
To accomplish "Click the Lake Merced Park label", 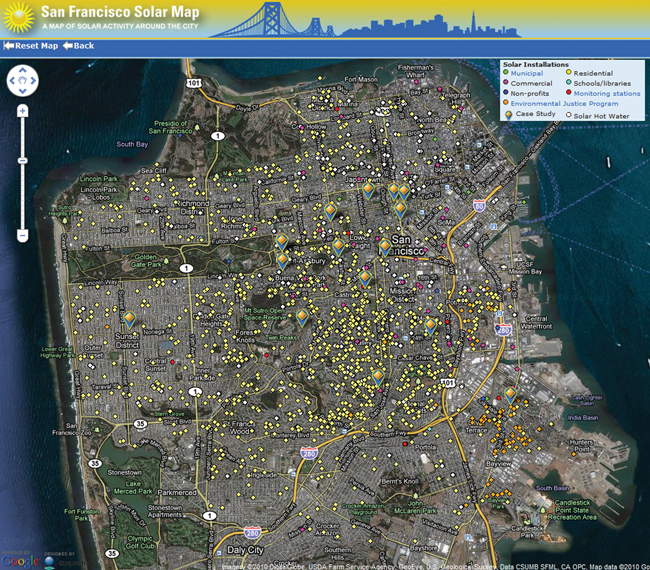I will point(133,488).
